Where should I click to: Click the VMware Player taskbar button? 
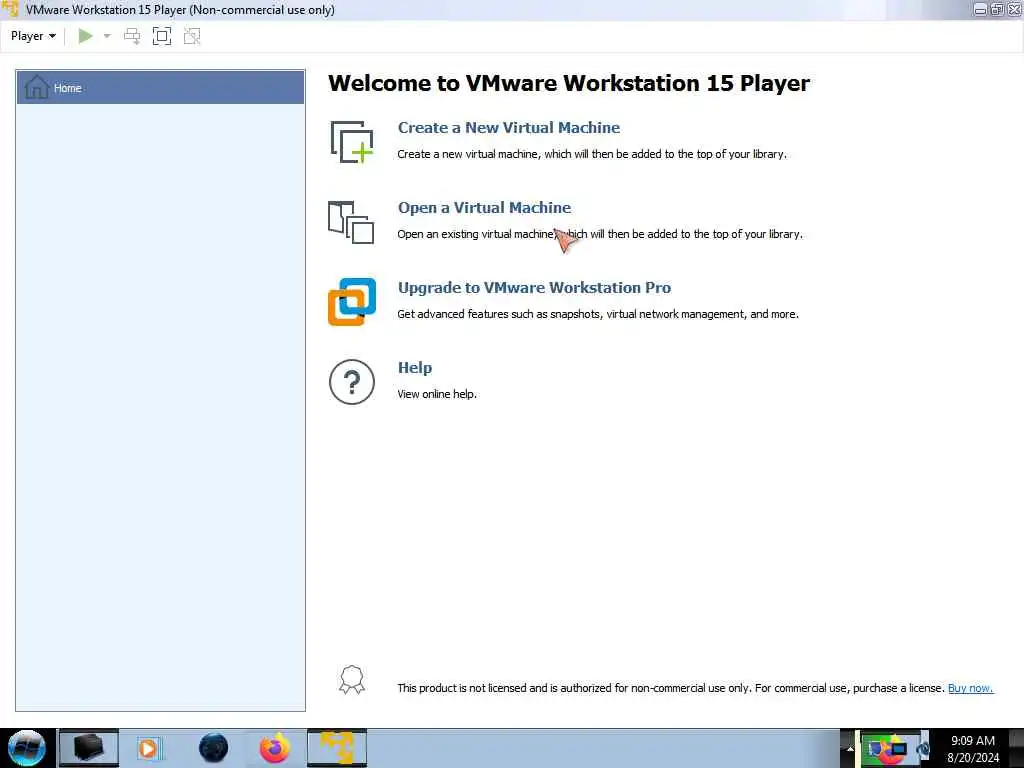pyautogui.click(x=337, y=748)
